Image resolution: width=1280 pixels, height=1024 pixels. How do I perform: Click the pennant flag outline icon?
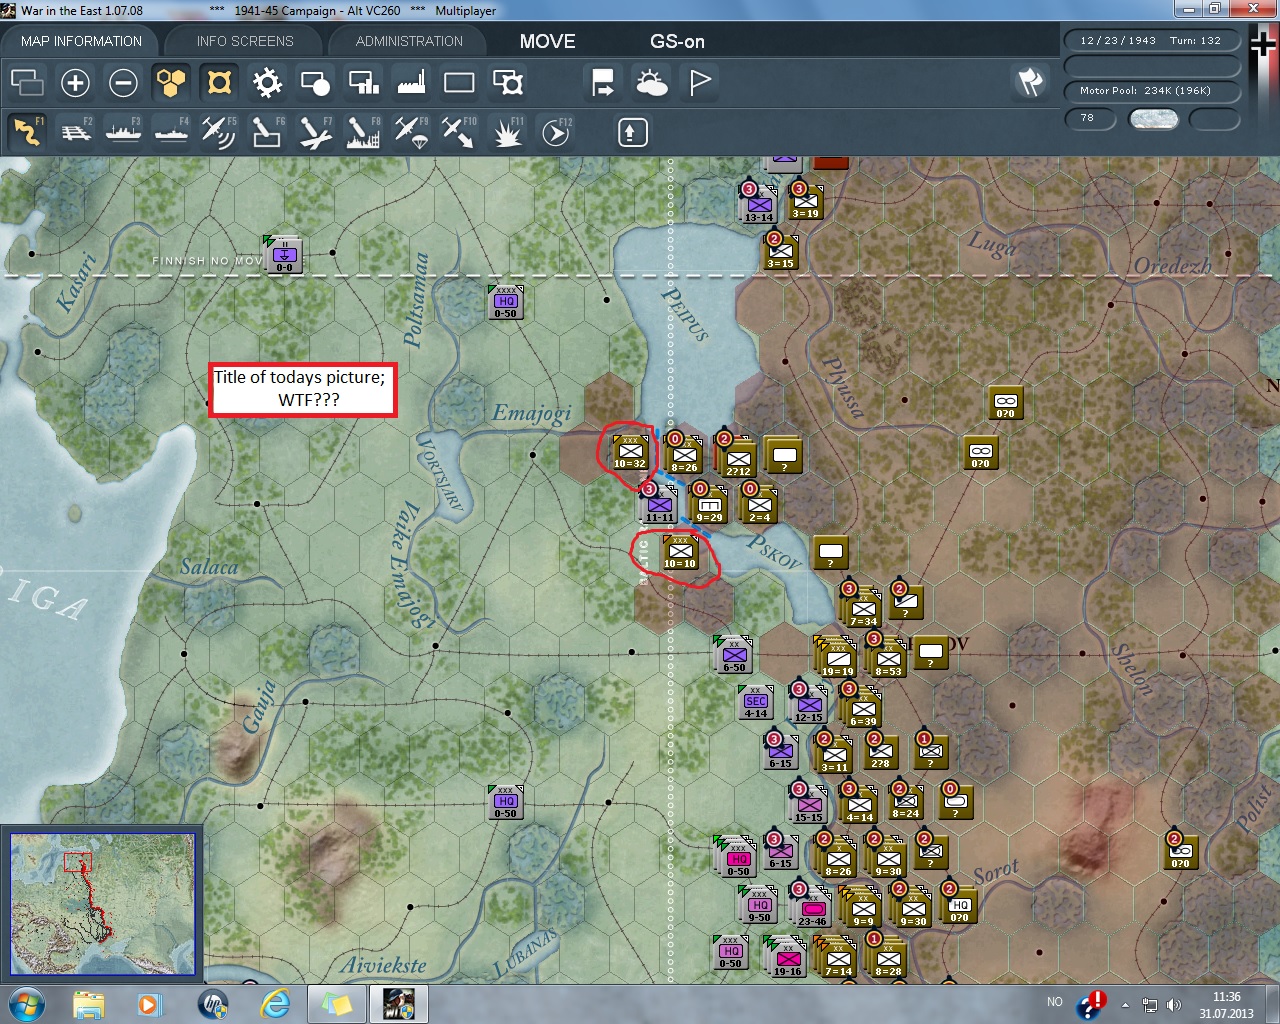tap(700, 82)
